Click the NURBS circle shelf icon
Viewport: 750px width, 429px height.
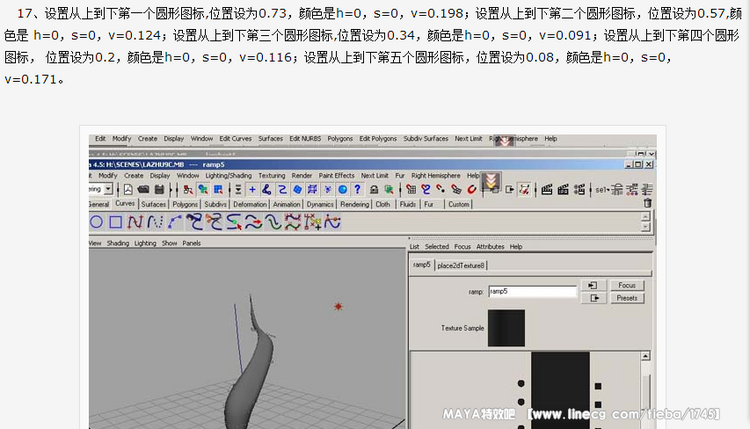[x=98, y=221]
